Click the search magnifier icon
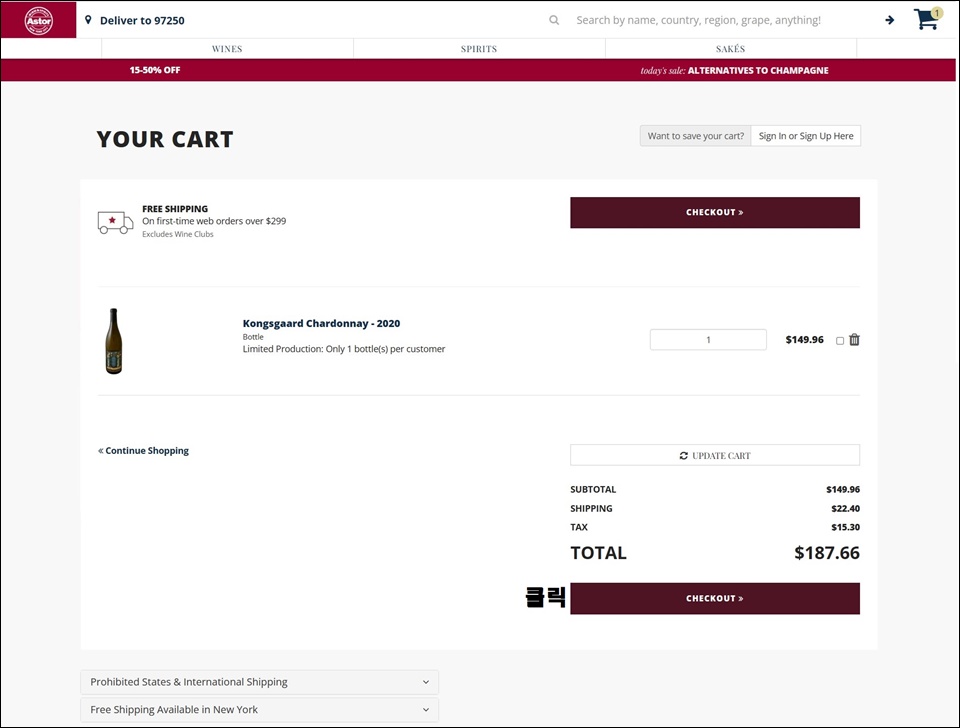 [x=554, y=20]
